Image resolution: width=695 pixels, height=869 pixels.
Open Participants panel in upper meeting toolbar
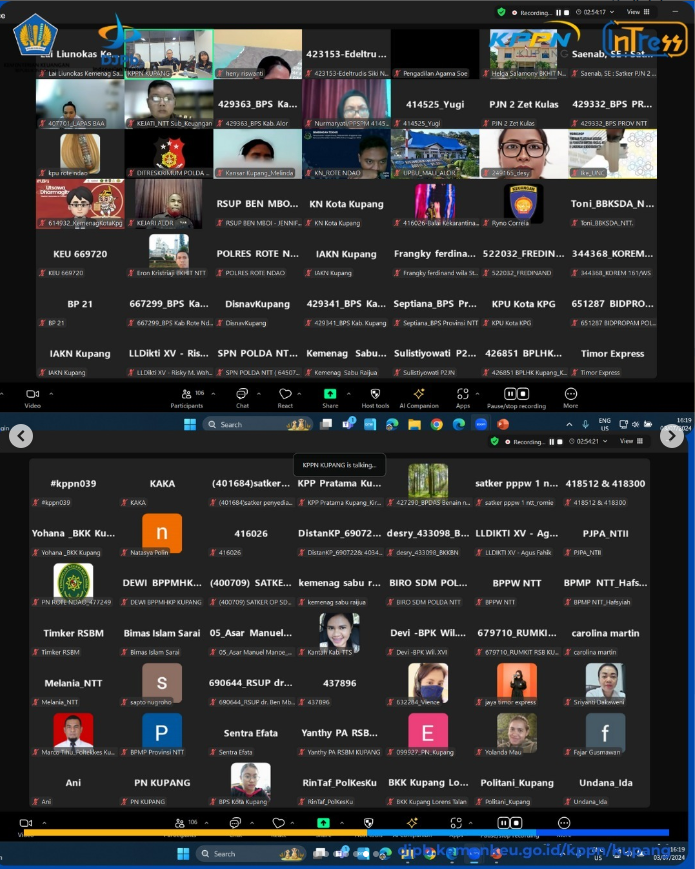(x=186, y=397)
